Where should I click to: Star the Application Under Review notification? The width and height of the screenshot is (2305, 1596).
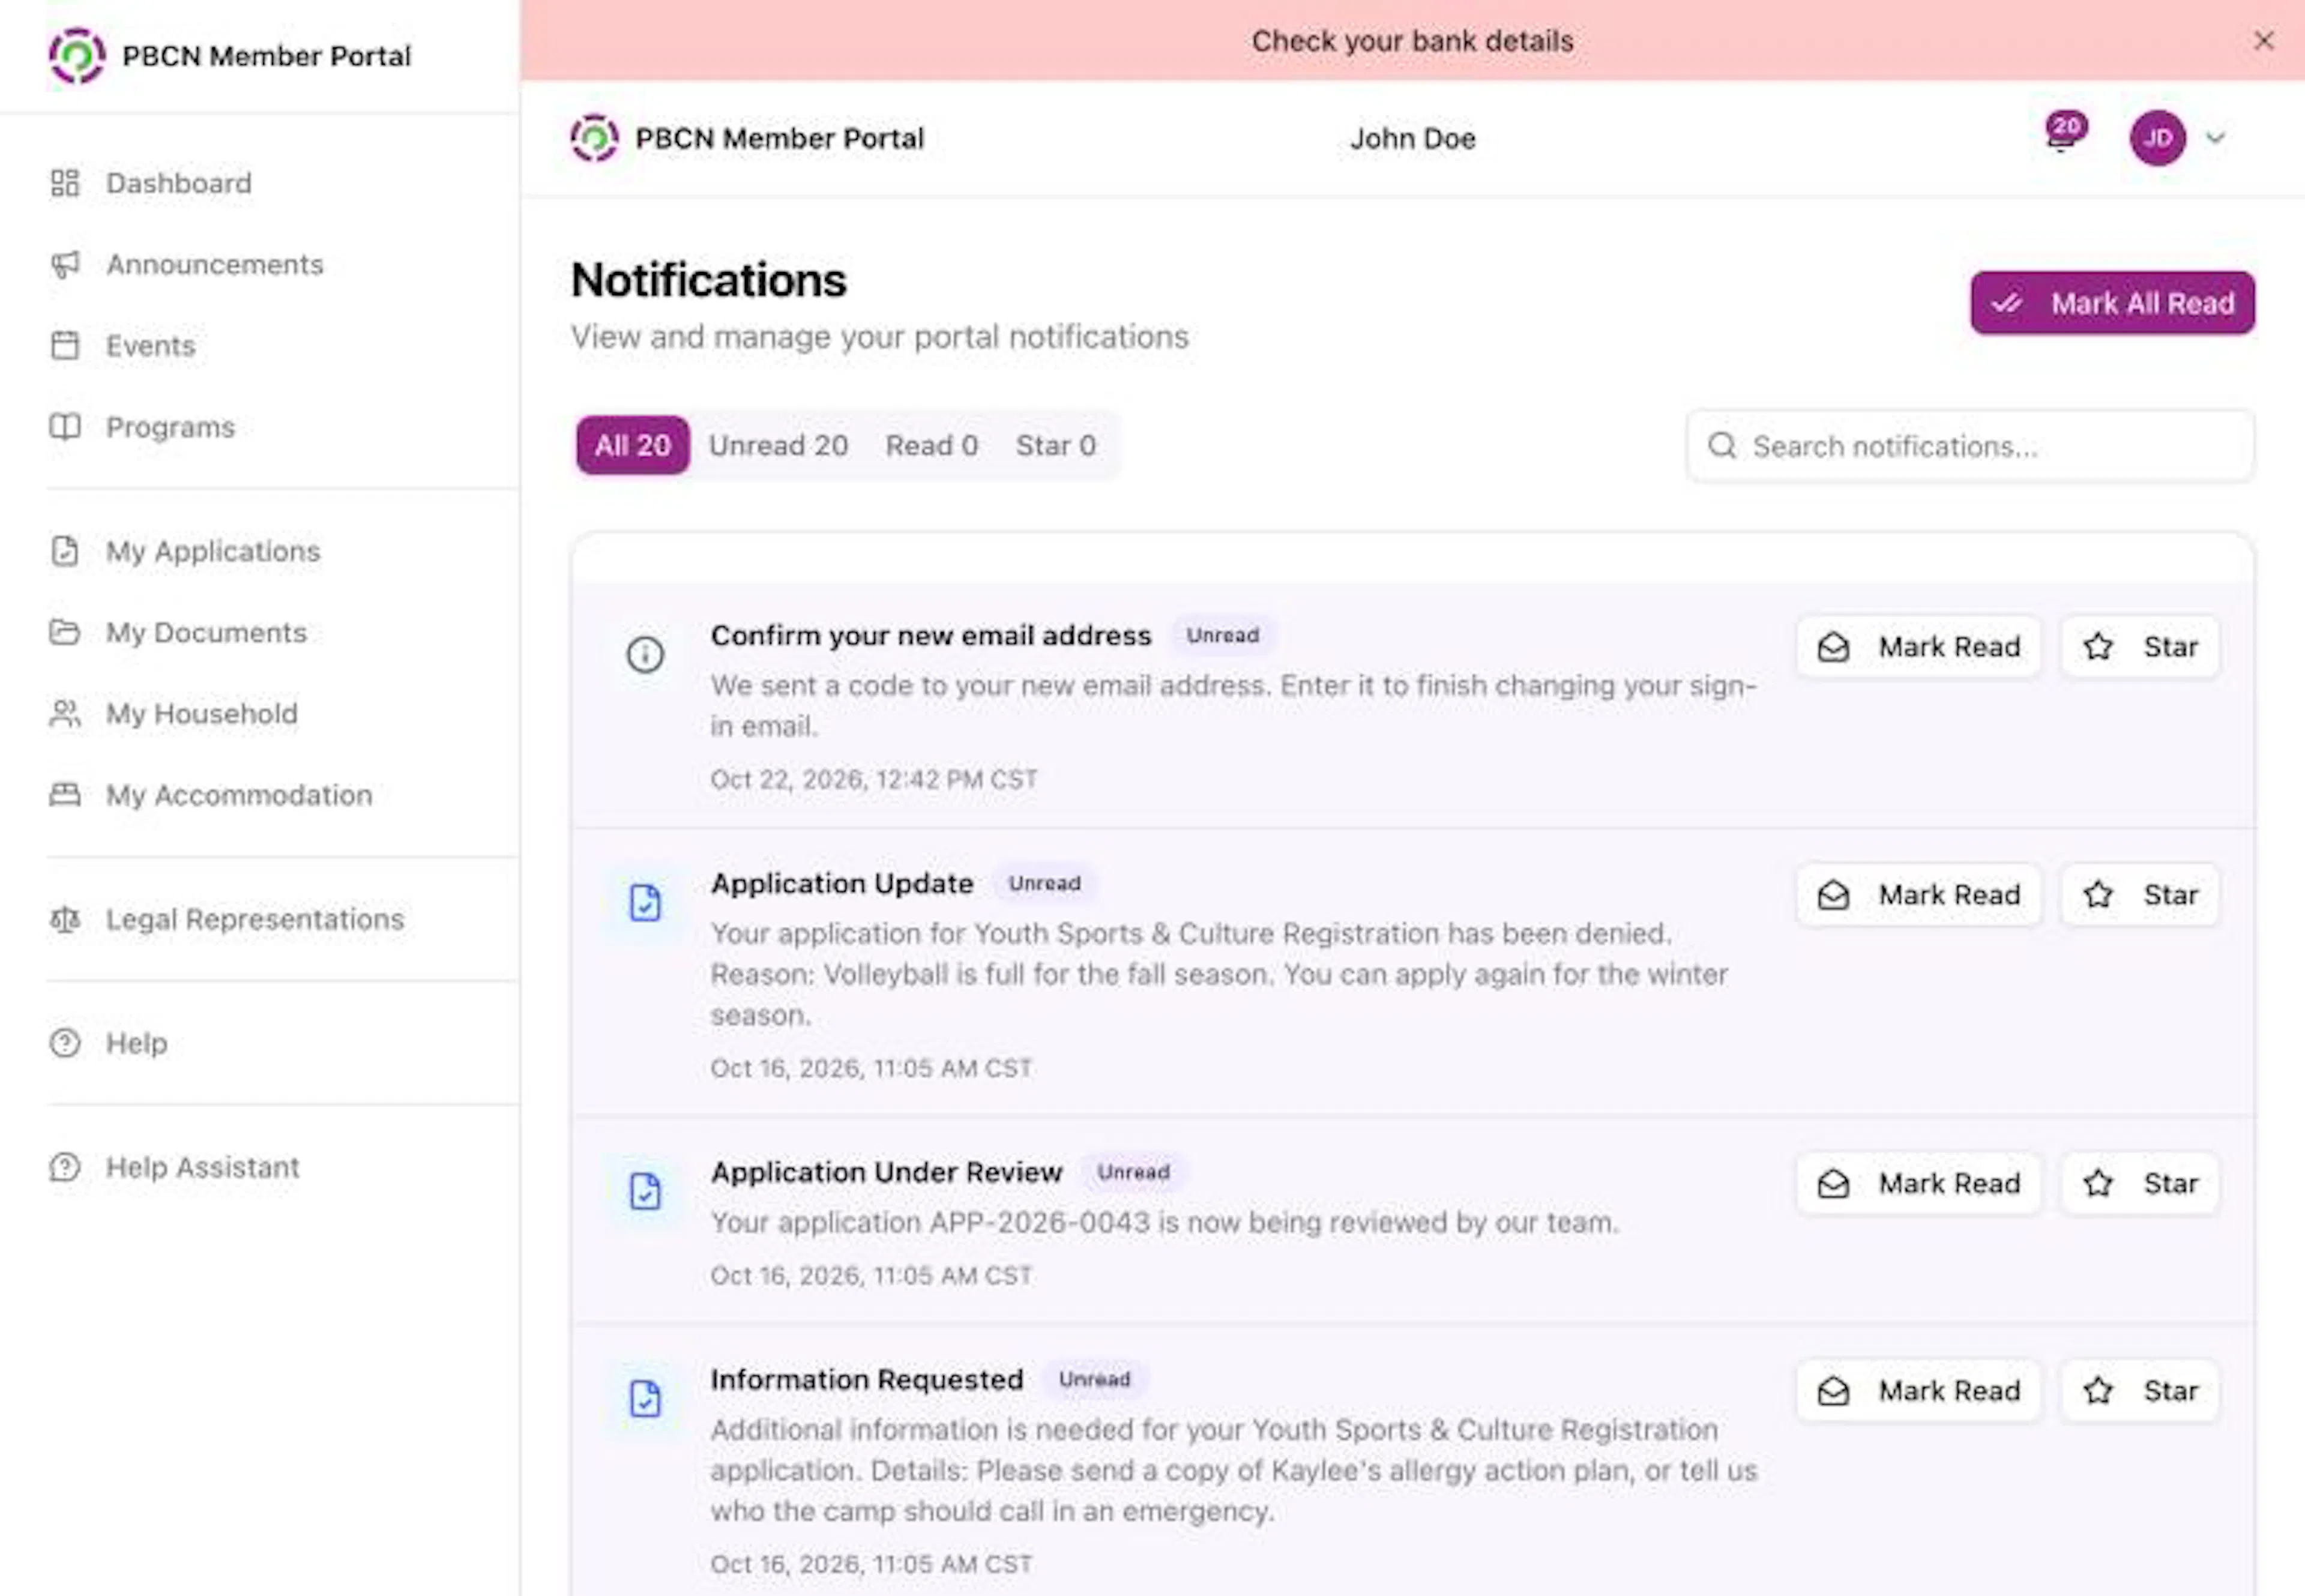pos(2140,1183)
